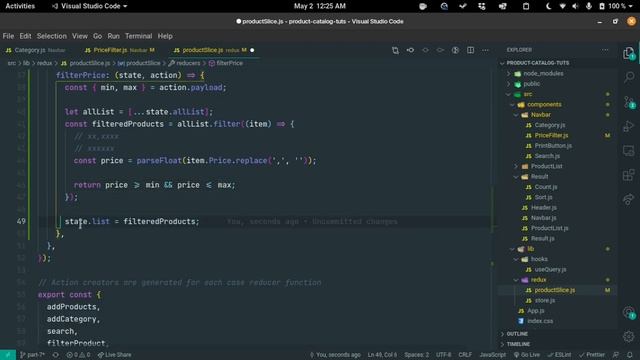Click editor vertical scrollbar

(492, 208)
